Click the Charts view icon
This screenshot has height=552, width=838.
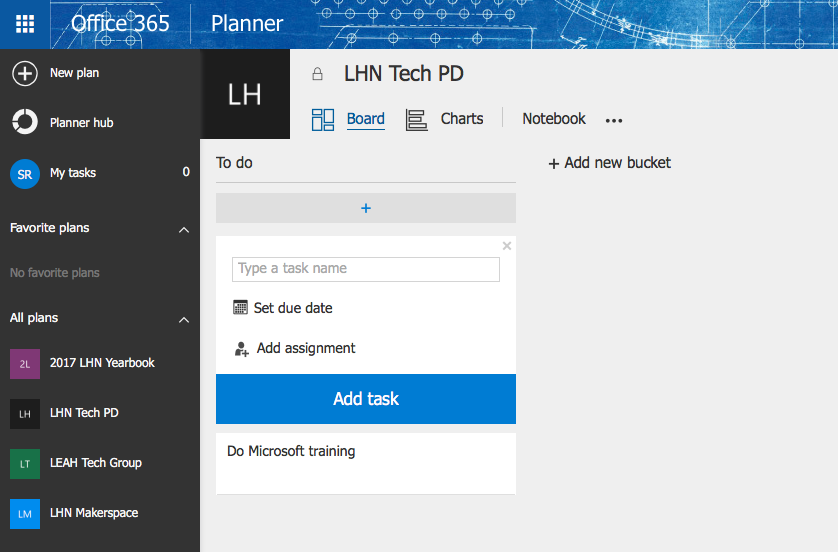pos(416,120)
